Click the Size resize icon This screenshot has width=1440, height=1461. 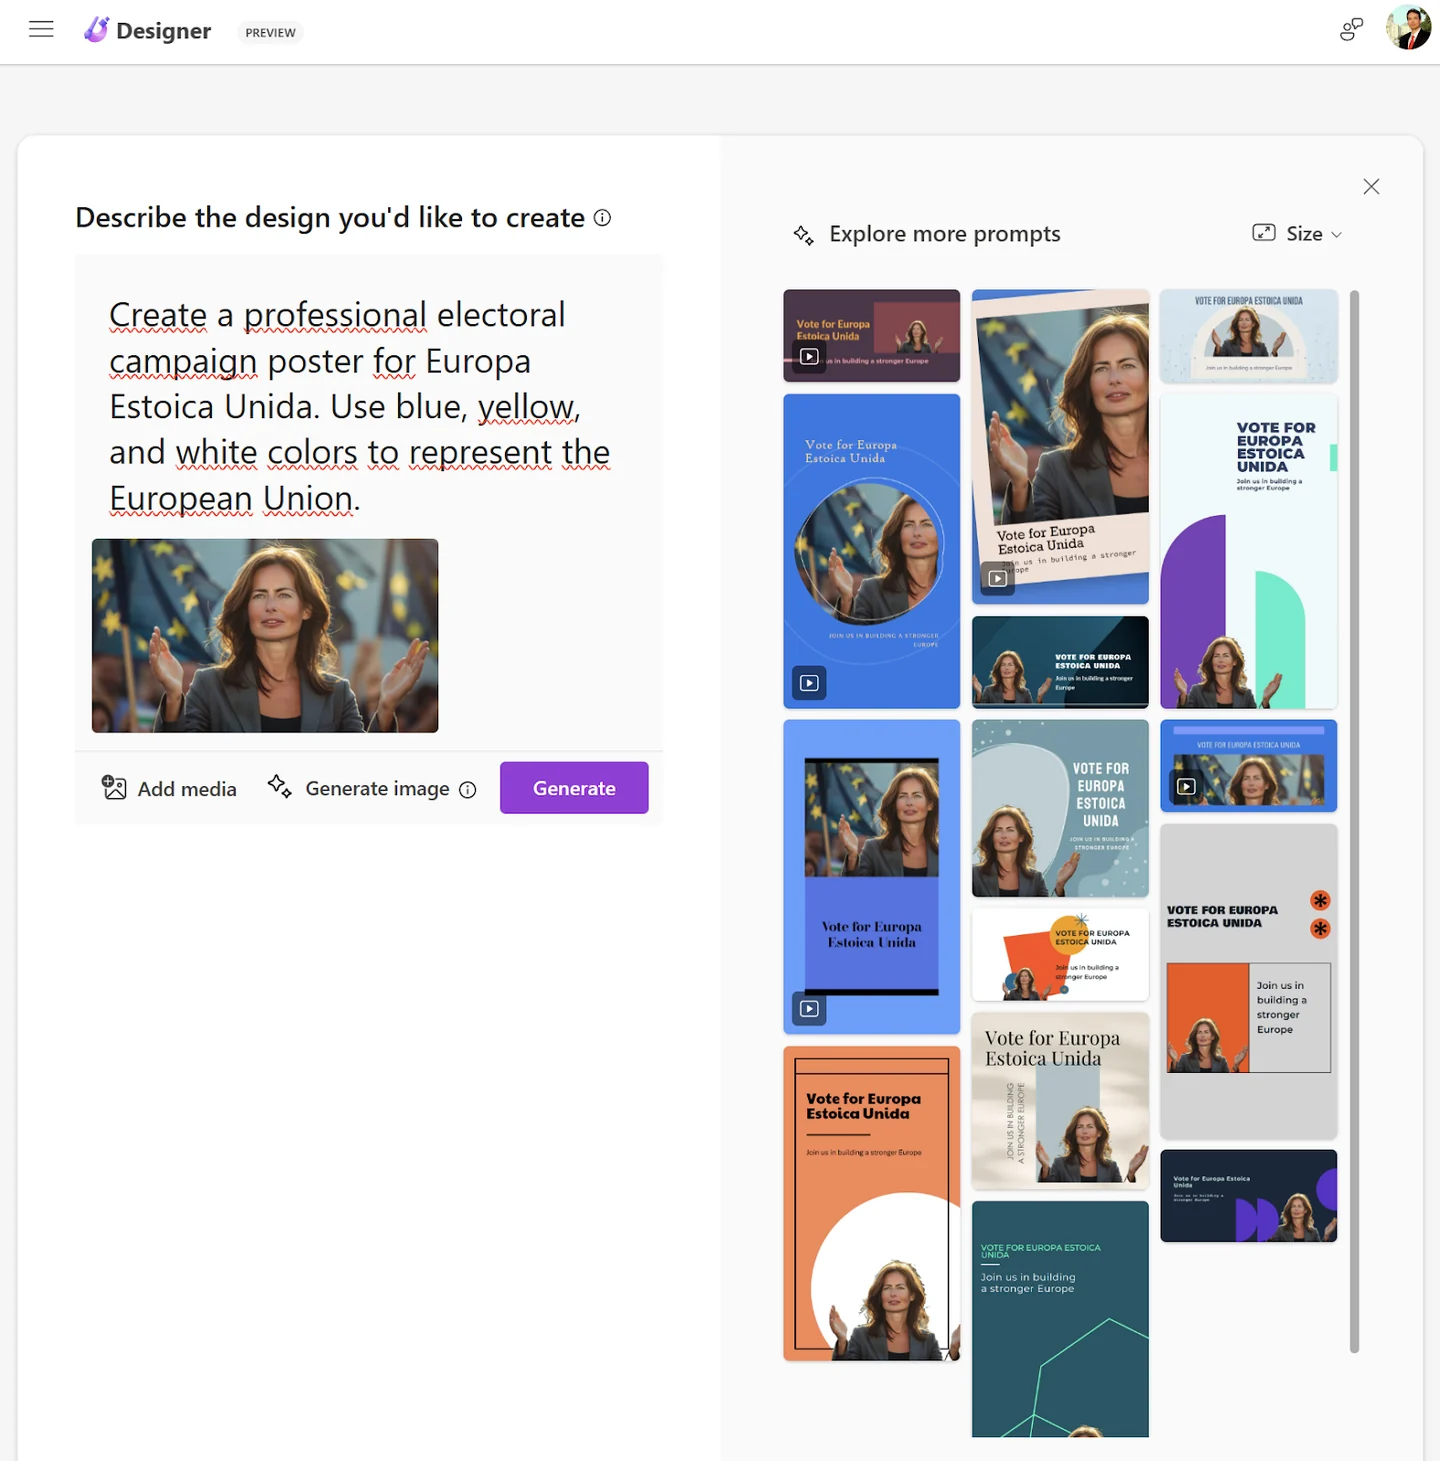(x=1264, y=233)
